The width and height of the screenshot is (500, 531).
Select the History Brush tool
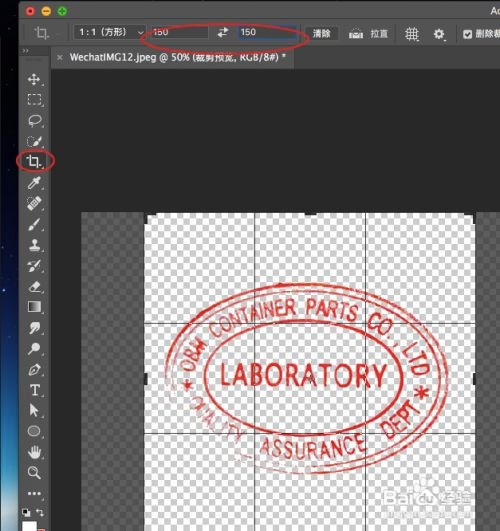coord(34,266)
